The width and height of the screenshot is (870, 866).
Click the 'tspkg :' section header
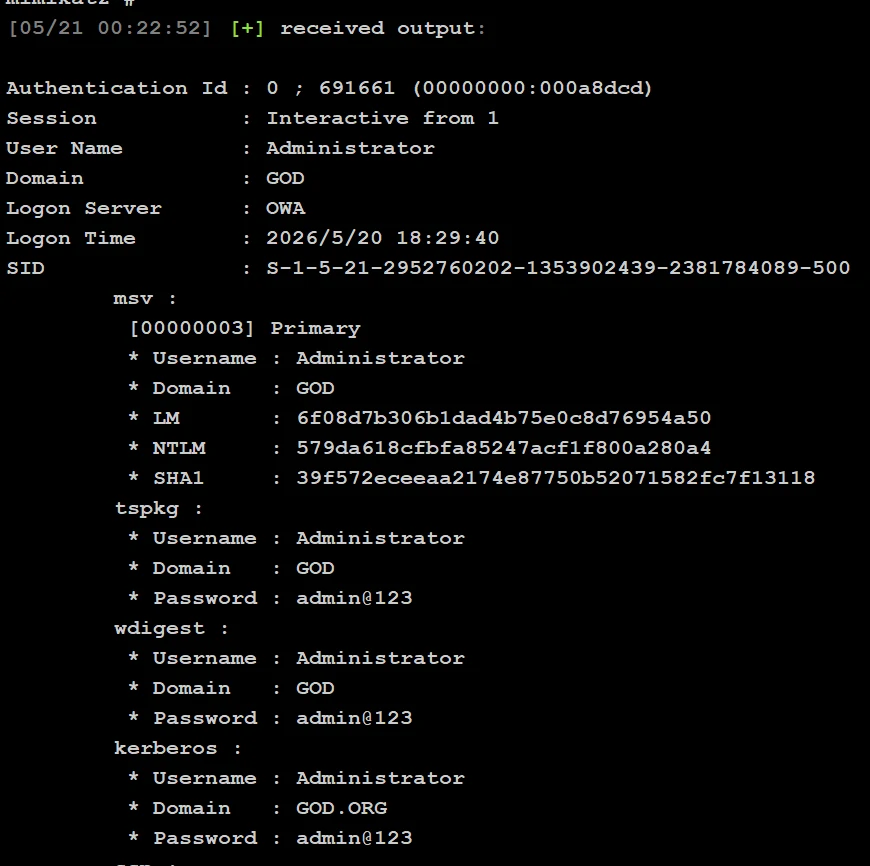click(x=159, y=509)
